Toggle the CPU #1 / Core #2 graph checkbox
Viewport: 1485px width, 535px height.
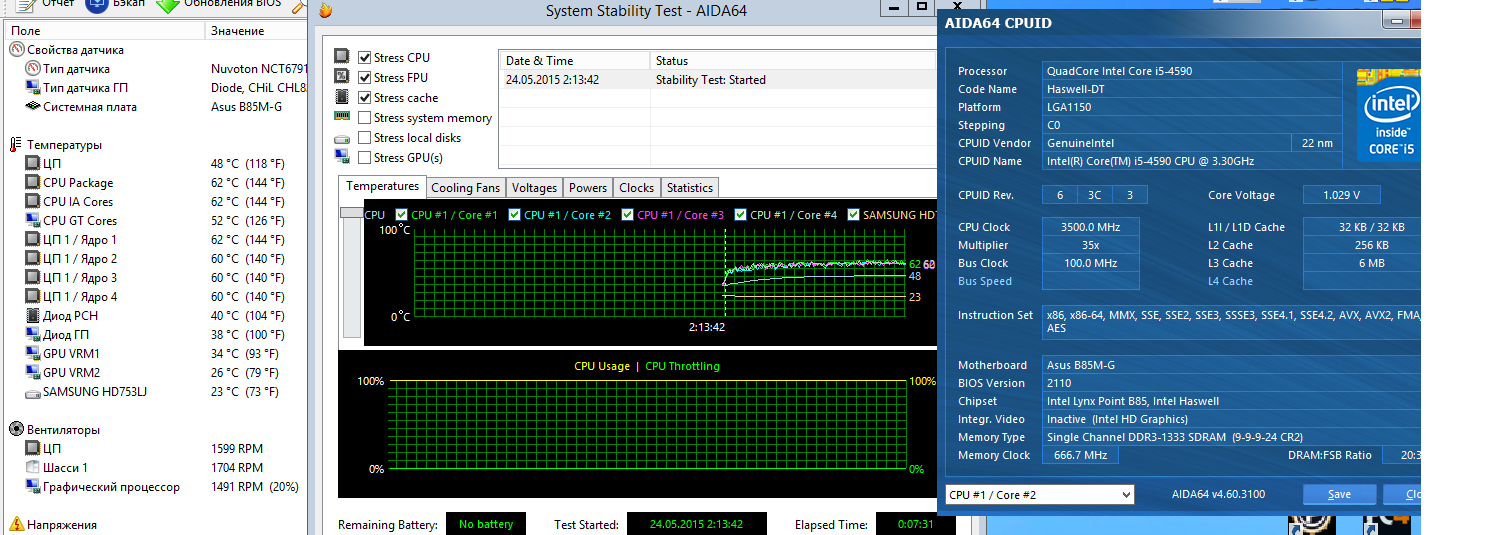click(515, 215)
